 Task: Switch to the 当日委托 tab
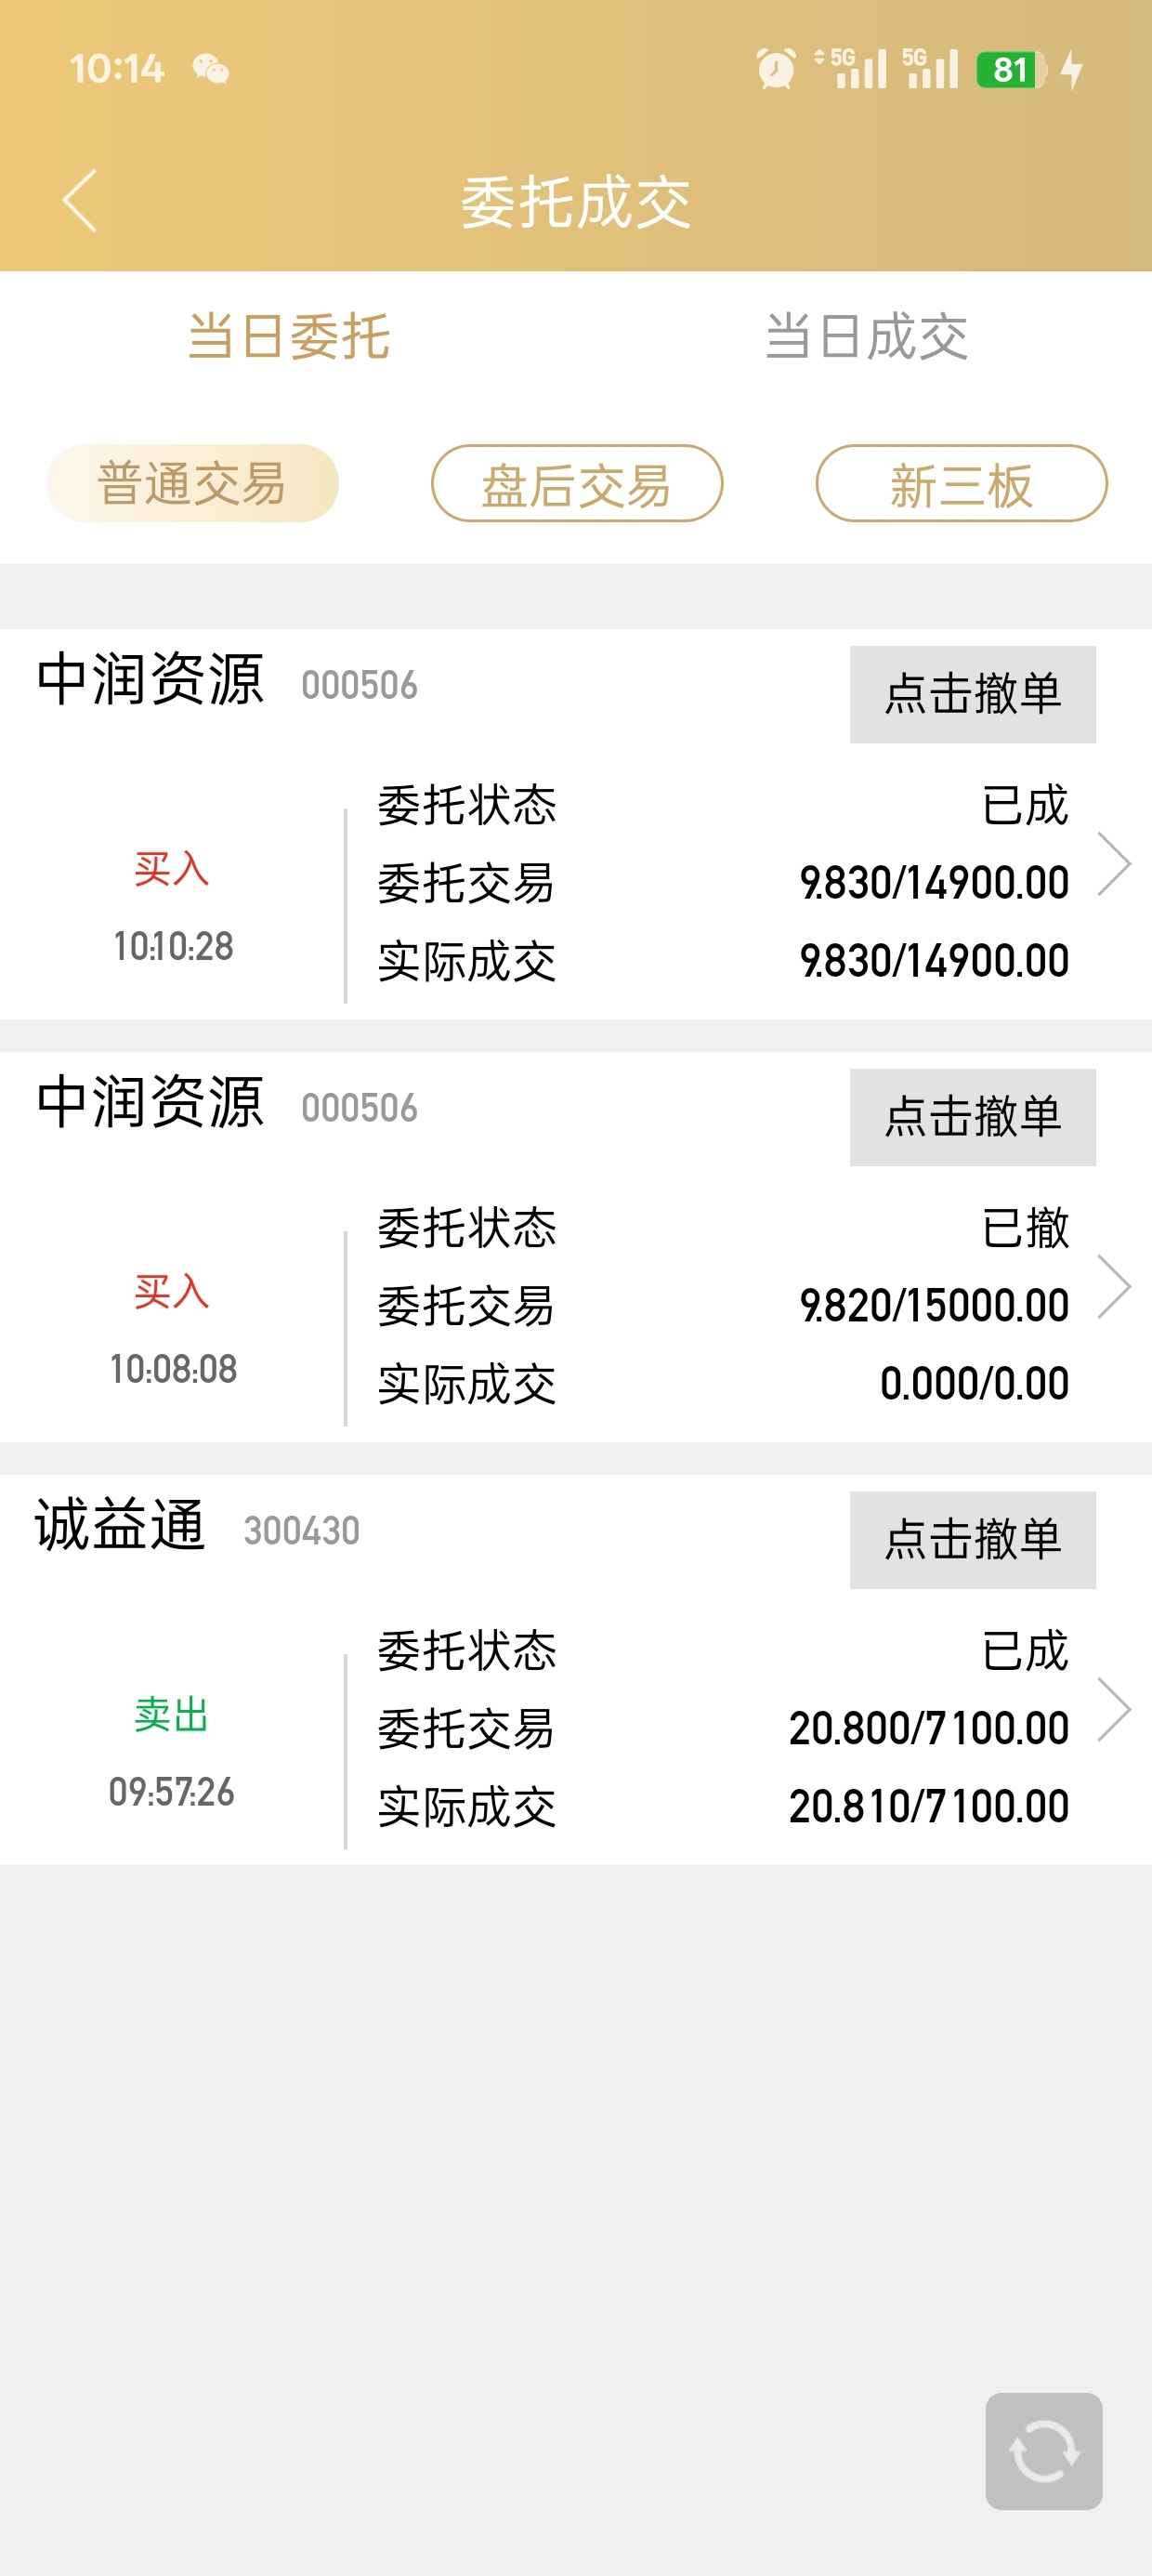[288, 336]
